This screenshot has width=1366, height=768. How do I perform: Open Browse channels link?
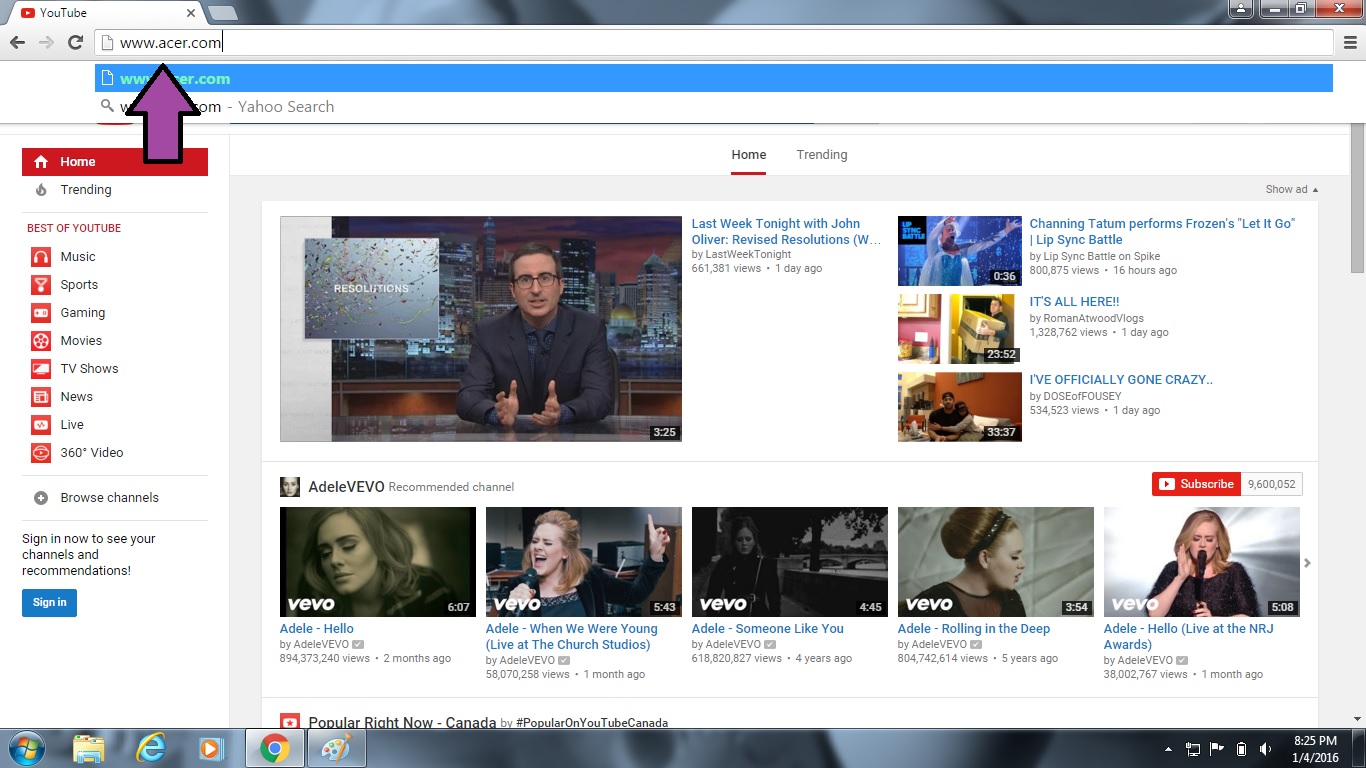click(x=109, y=498)
